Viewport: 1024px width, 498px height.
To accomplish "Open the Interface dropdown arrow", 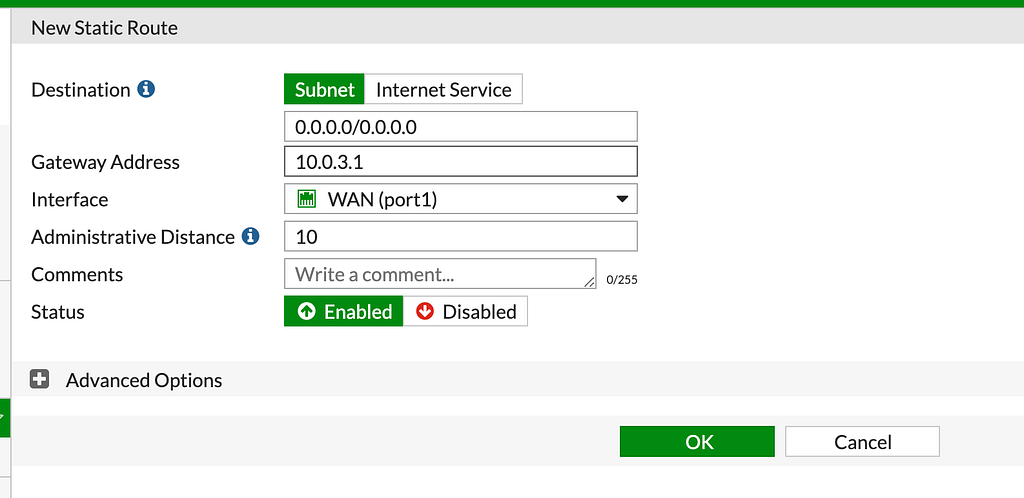I will coord(622,199).
